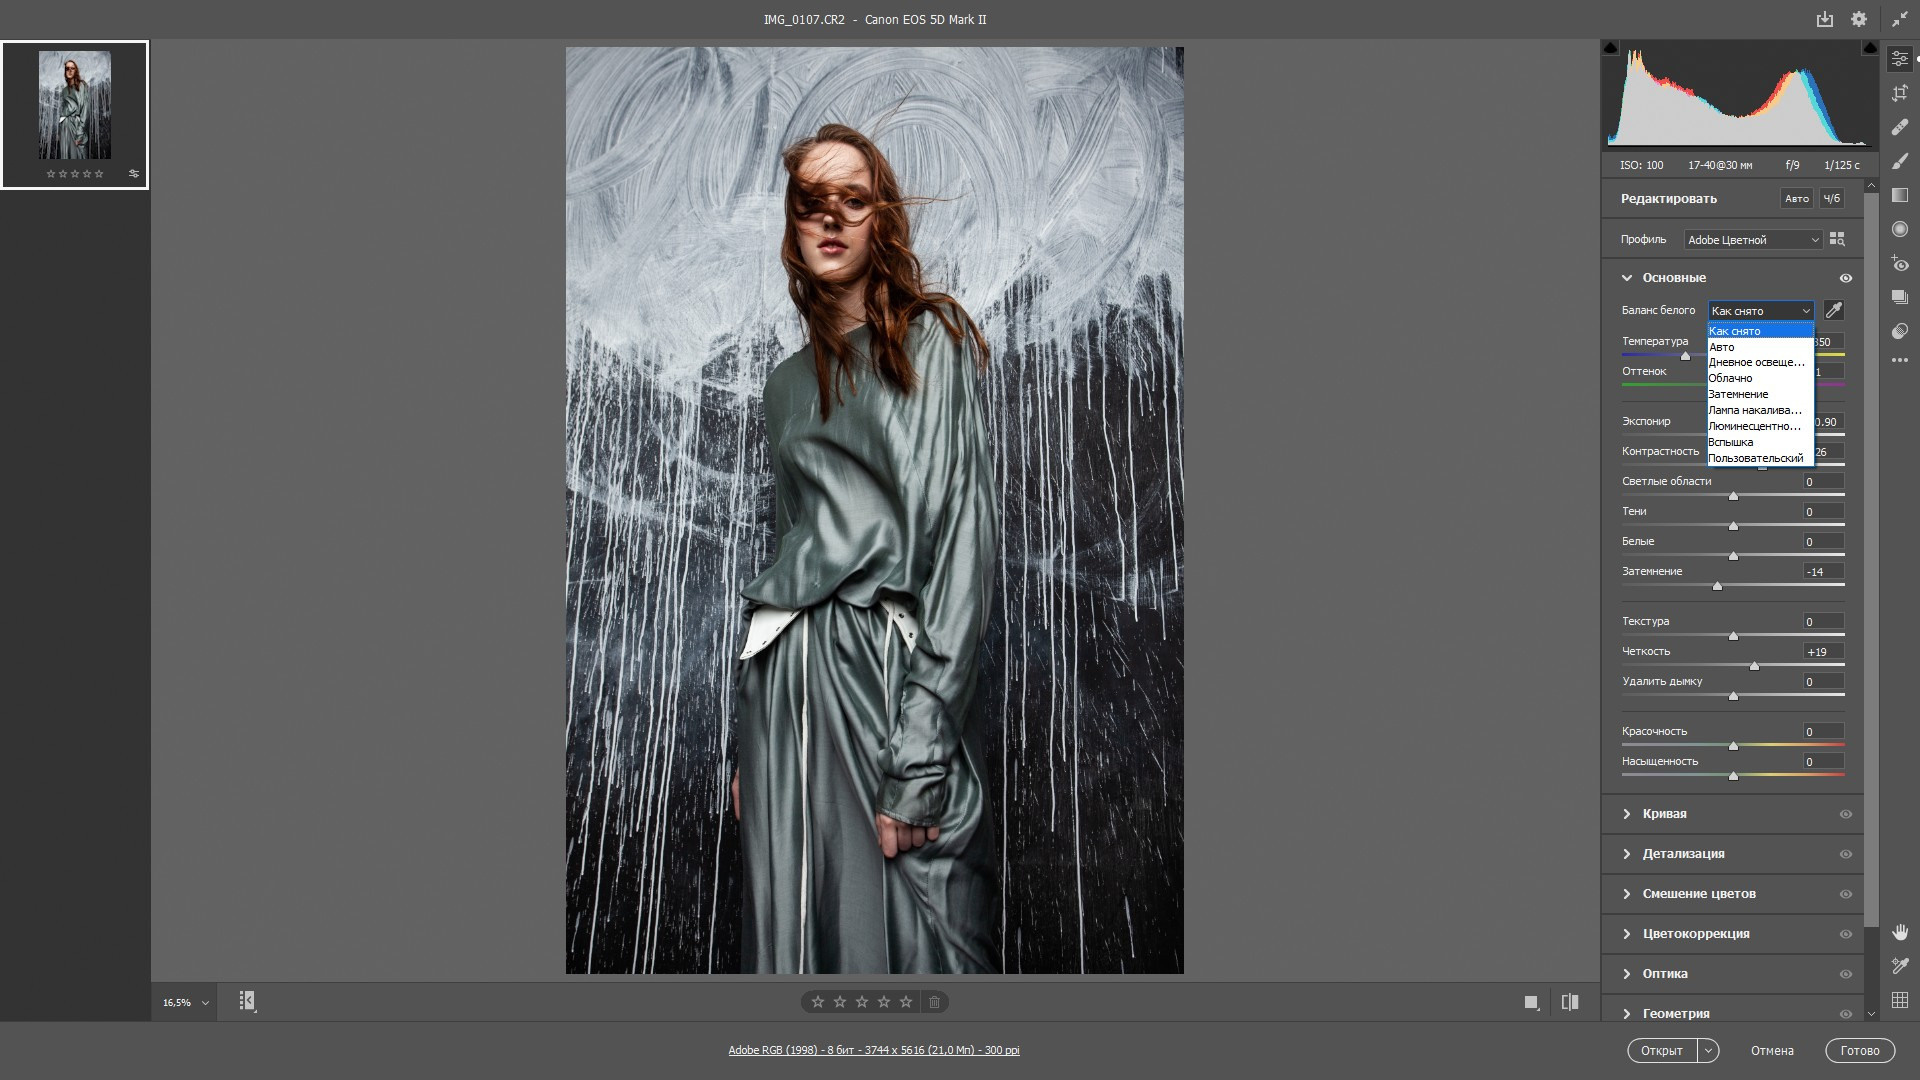Select the Graduated Filter tool

coord(1900,195)
